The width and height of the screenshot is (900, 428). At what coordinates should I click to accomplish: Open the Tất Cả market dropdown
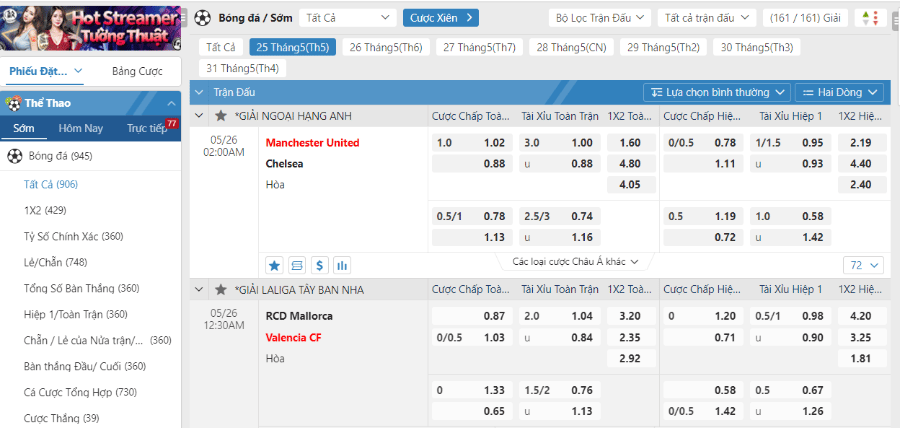point(347,18)
